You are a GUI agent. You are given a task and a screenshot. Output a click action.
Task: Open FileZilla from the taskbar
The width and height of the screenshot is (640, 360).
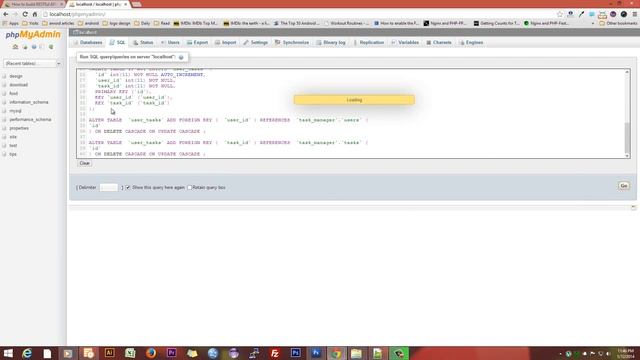click(x=275, y=353)
